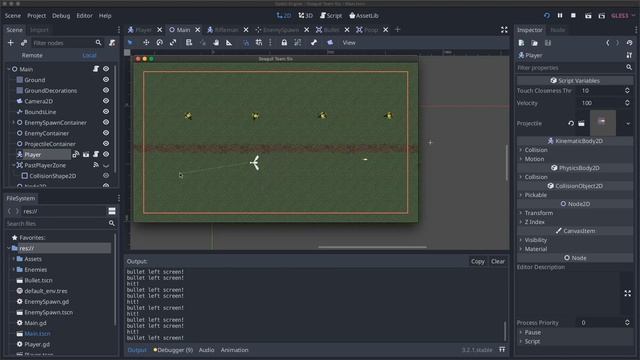Image resolution: width=640 pixels, height=360 pixels.
Task: Toggle visibility of ProjectileContainer node
Action: (106, 144)
